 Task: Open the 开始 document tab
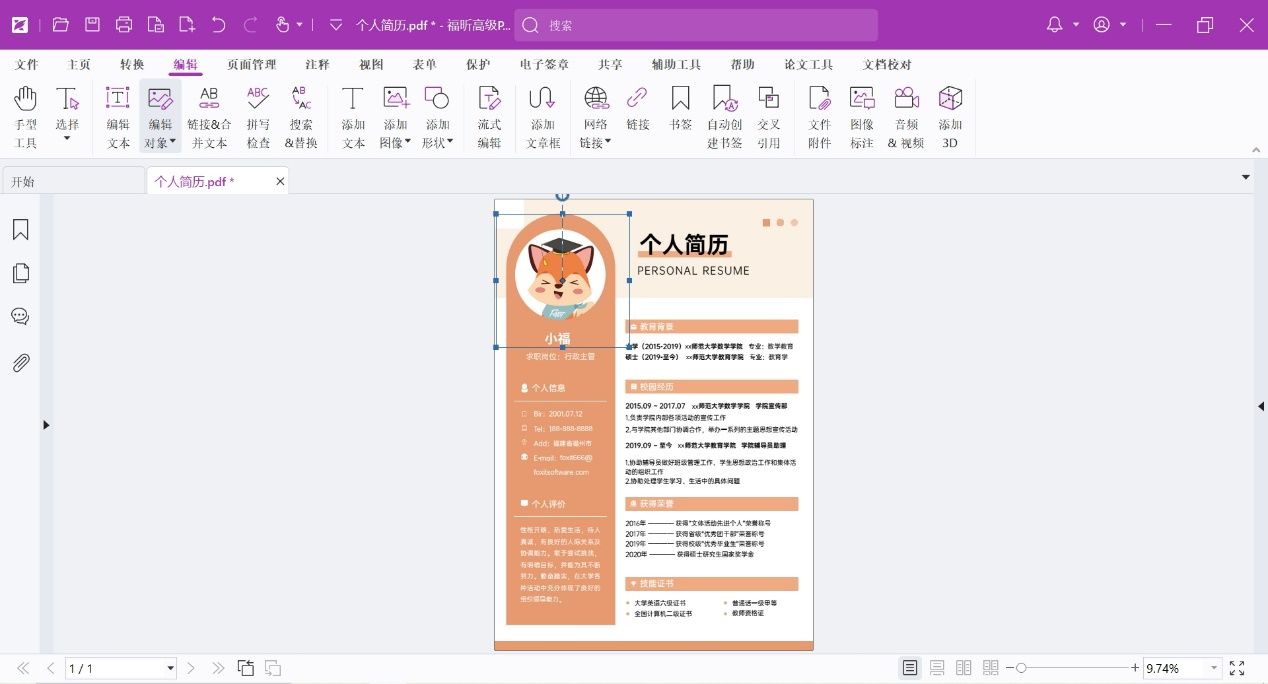pos(72,182)
